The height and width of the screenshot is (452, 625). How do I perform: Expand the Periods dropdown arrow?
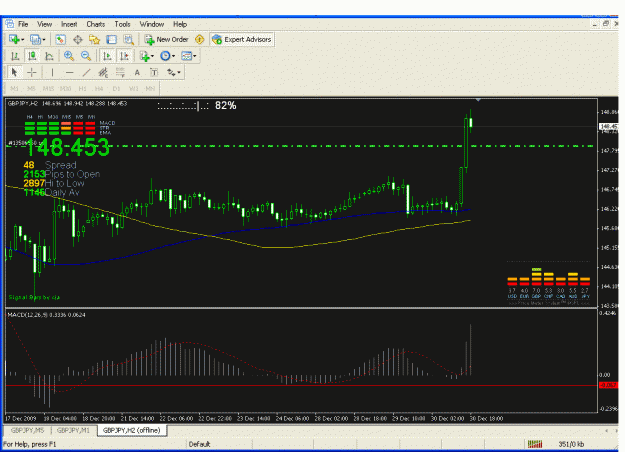click(173, 56)
